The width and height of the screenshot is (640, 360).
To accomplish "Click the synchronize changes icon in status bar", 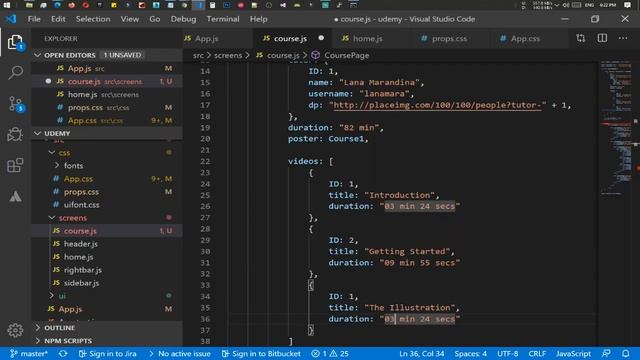I will tap(63, 353).
